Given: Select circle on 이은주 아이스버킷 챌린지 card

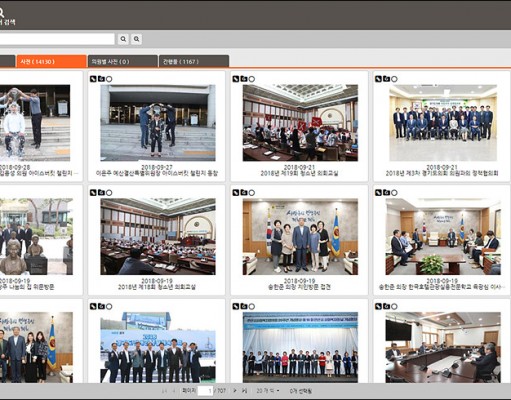Looking at the screenshot, I should coord(109,79).
